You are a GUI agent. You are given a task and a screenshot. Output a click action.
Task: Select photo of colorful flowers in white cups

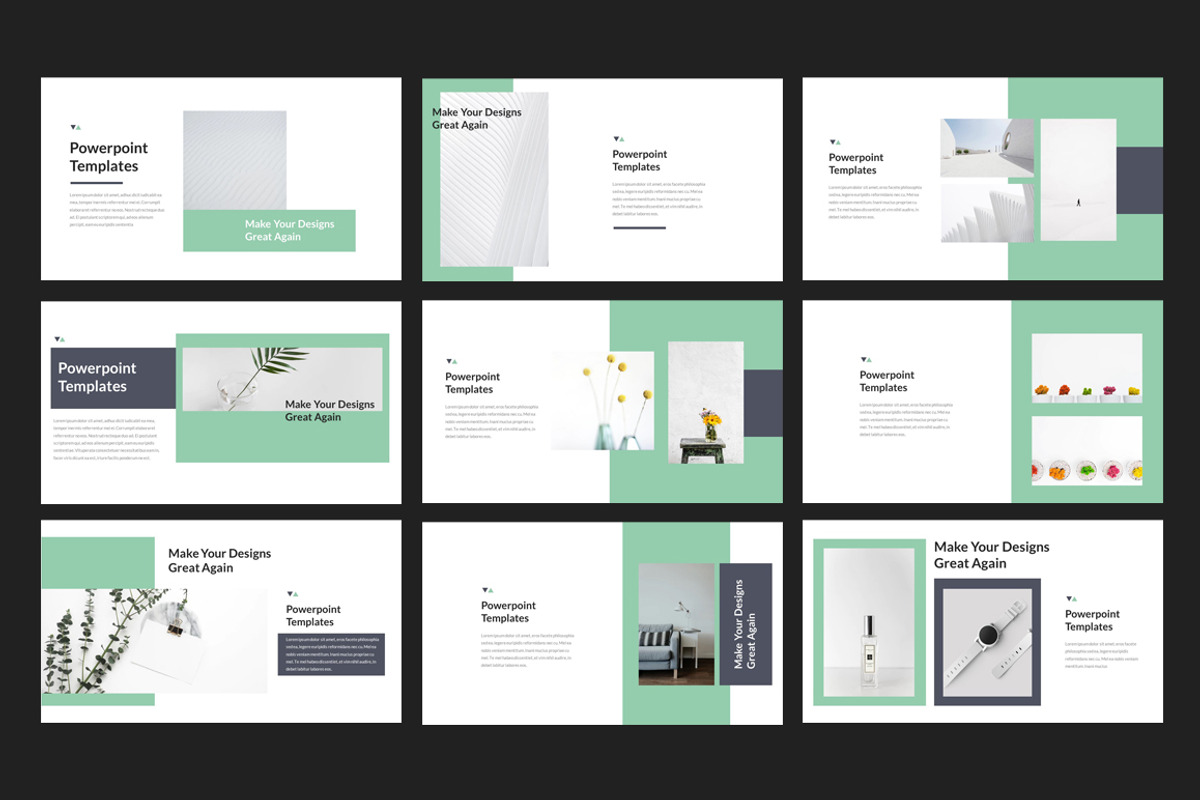click(x=1087, y=368)
